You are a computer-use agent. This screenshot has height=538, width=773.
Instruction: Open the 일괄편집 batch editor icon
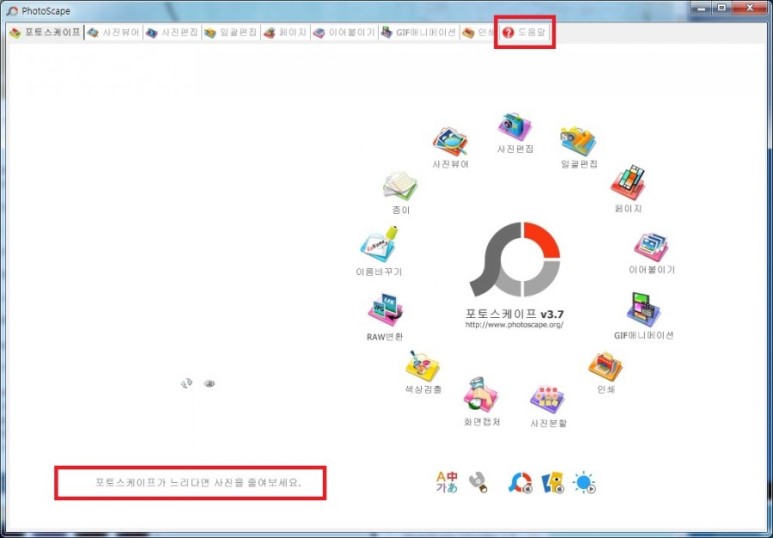[x=578, y=142]
